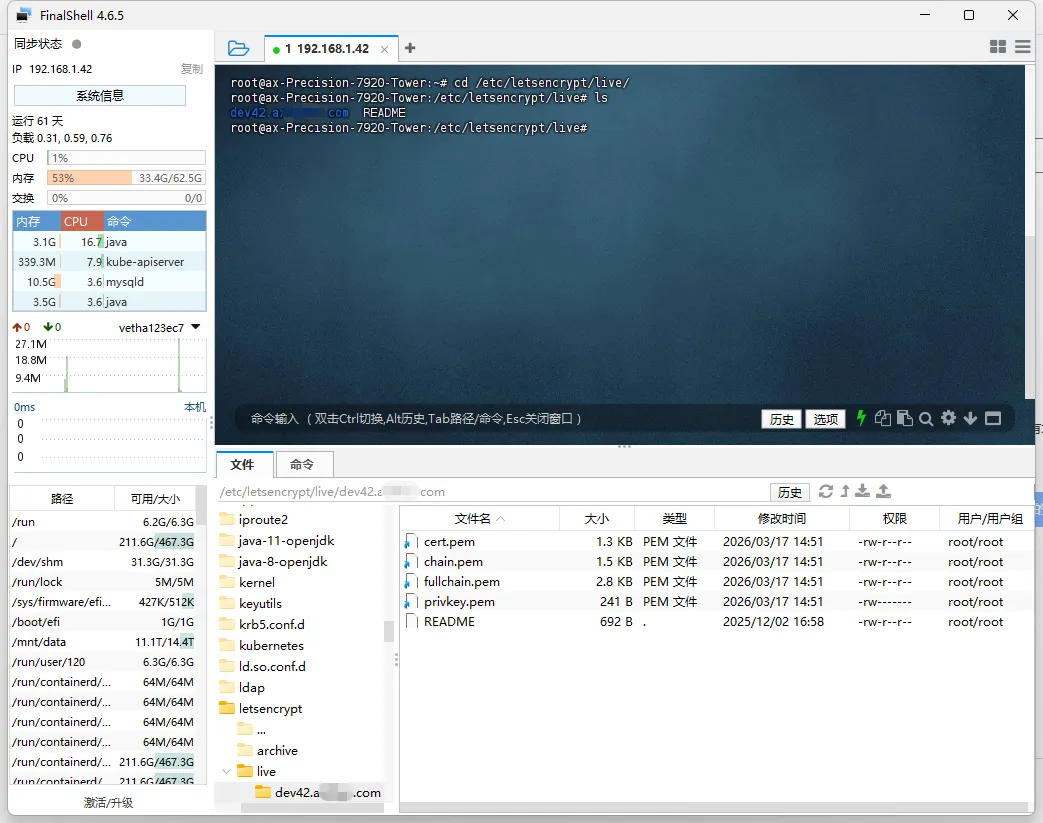Click the command input field
Viewport: 1043px width, 823px height.
click(499, 418)
